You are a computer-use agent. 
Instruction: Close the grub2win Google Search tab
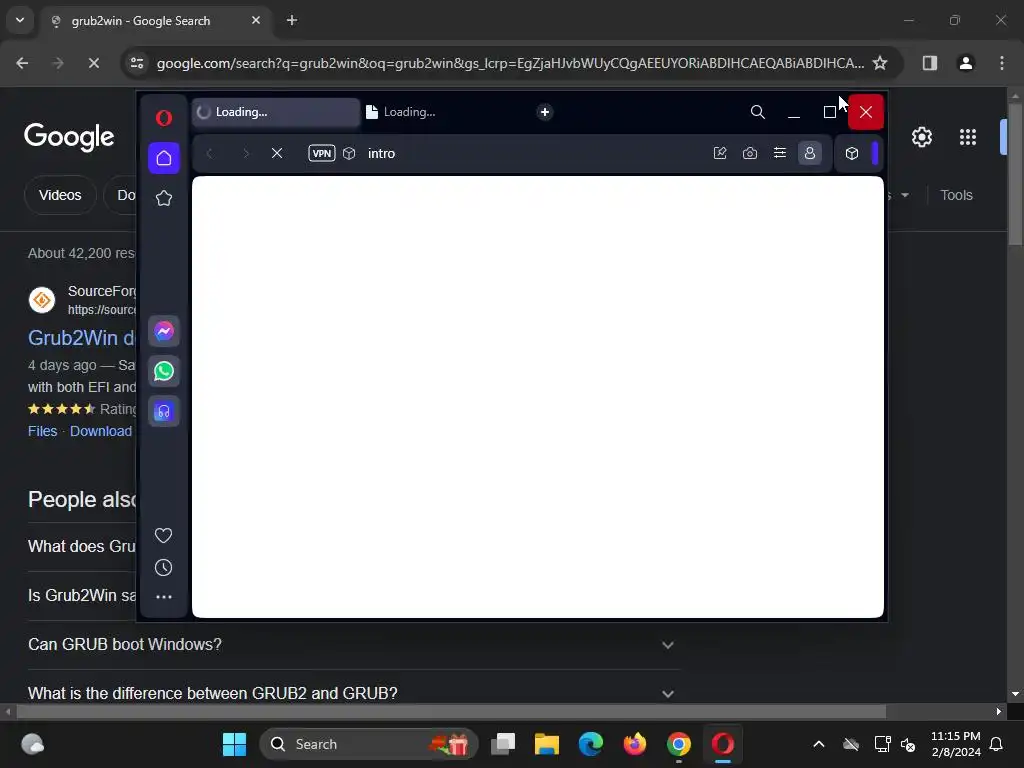pyautogui.click(x=256, y=20)
